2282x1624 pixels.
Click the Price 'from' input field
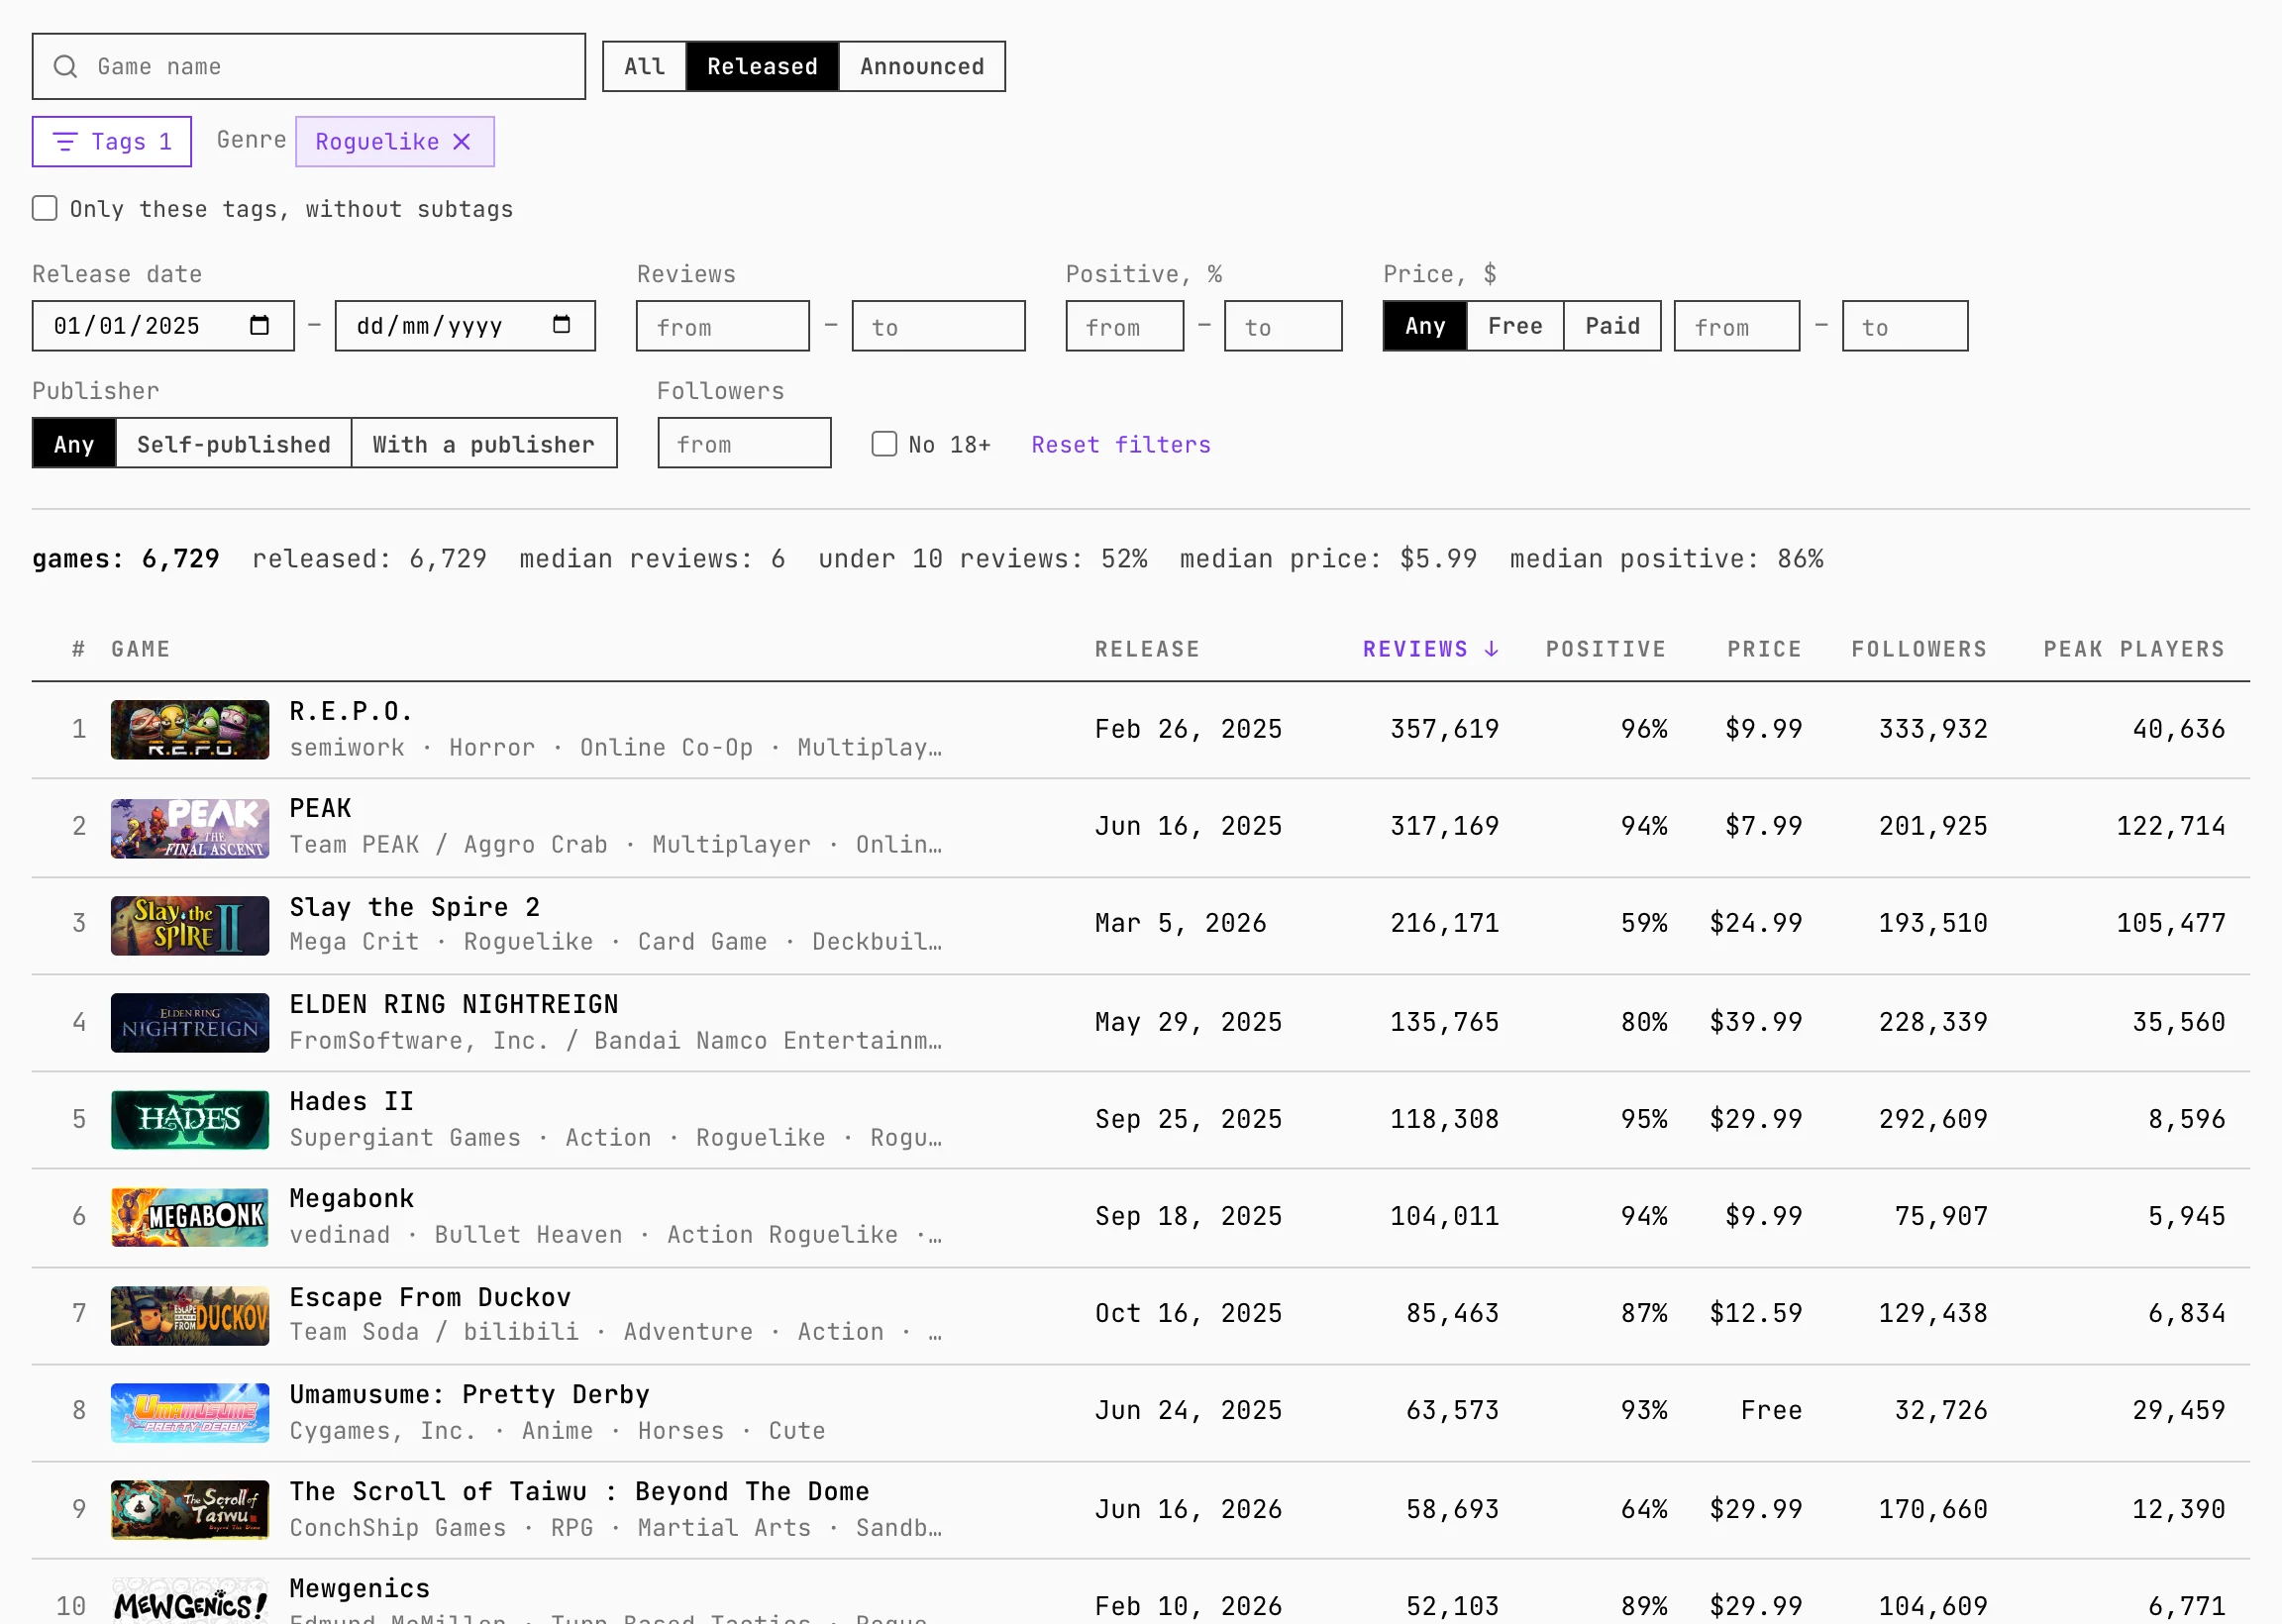pyautogui.click(x=1737, y=326)
